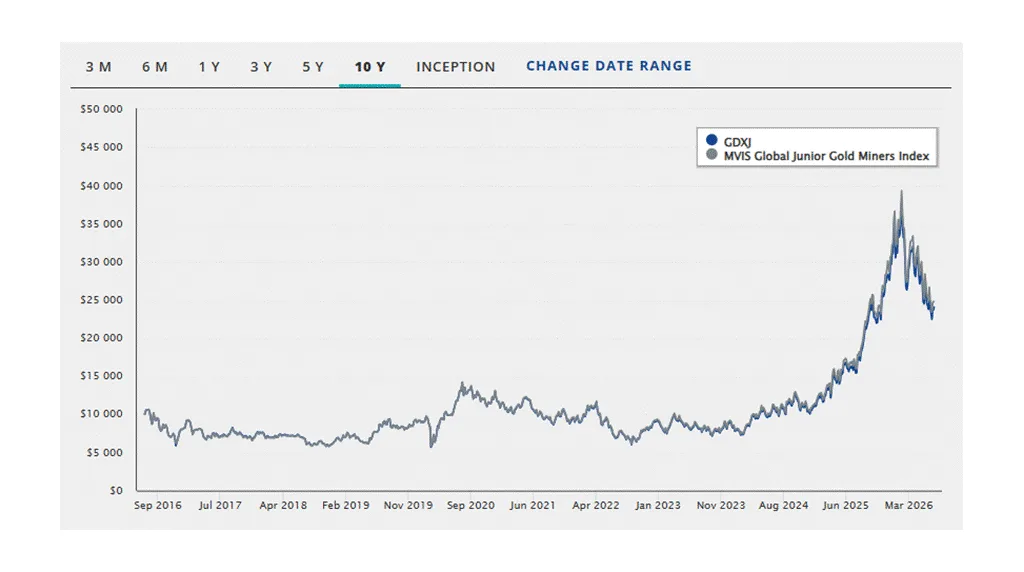The height and width of the screenshot is (572, 1024).
Task: Open the CHANGE DATE RANGE link
Action: coord(609,66)
